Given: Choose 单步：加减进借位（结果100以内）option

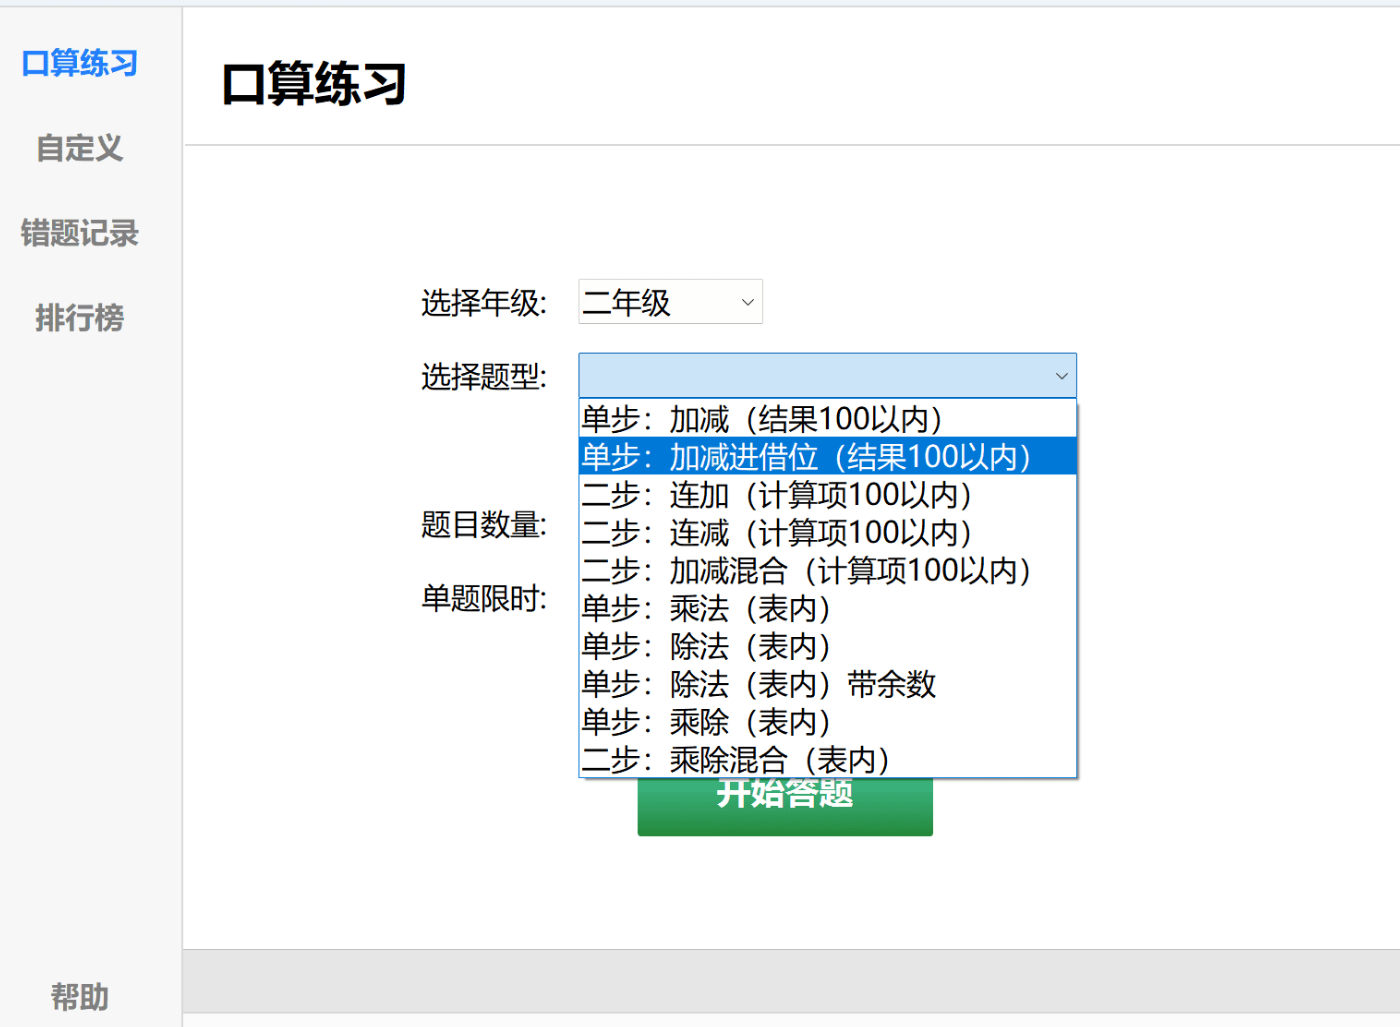Looking at the screenshot, I should click(806, 457).
